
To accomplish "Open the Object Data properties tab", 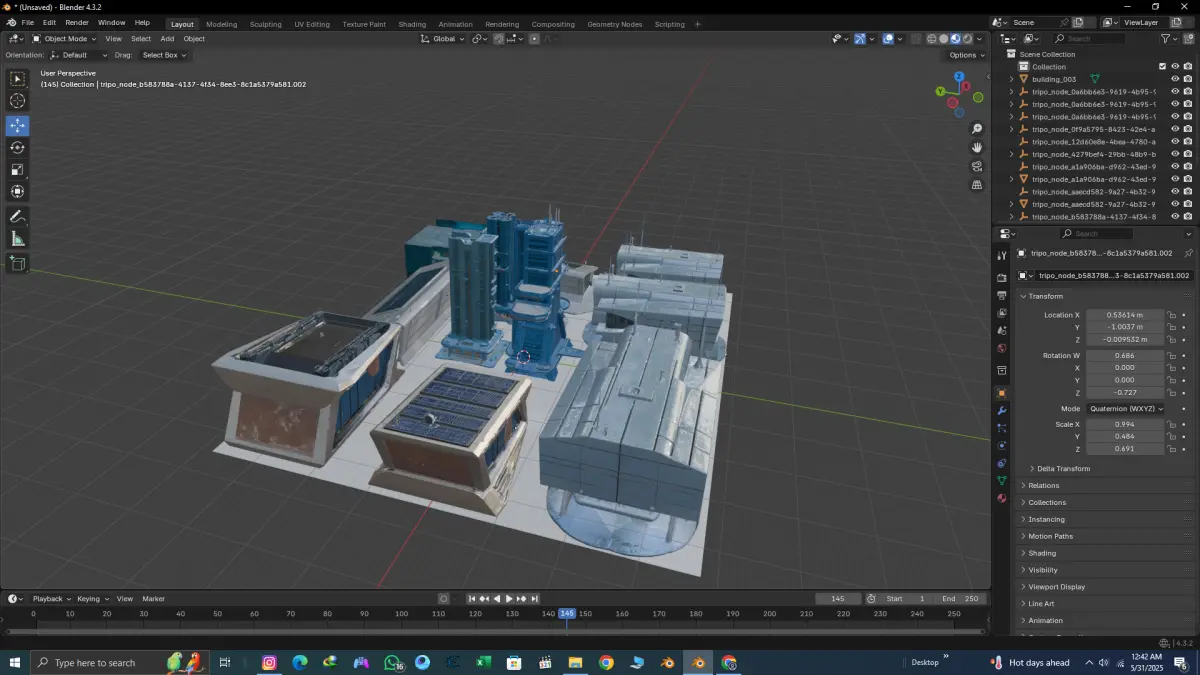I will click(1001, 480).
